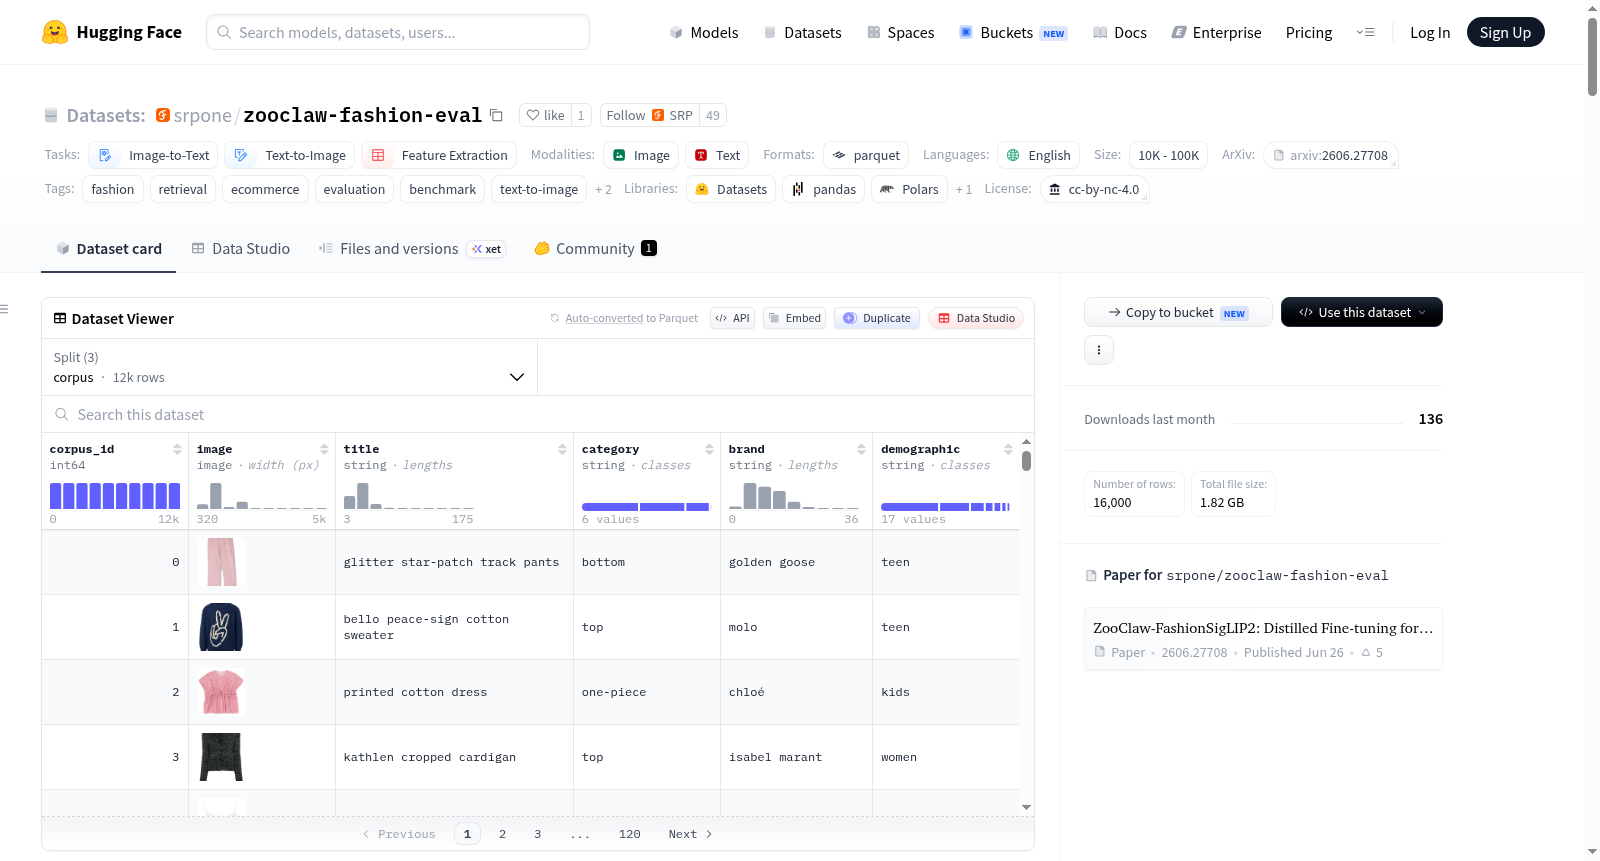
Task: Open Datasets in top navigation
Action: pos(802,32)
